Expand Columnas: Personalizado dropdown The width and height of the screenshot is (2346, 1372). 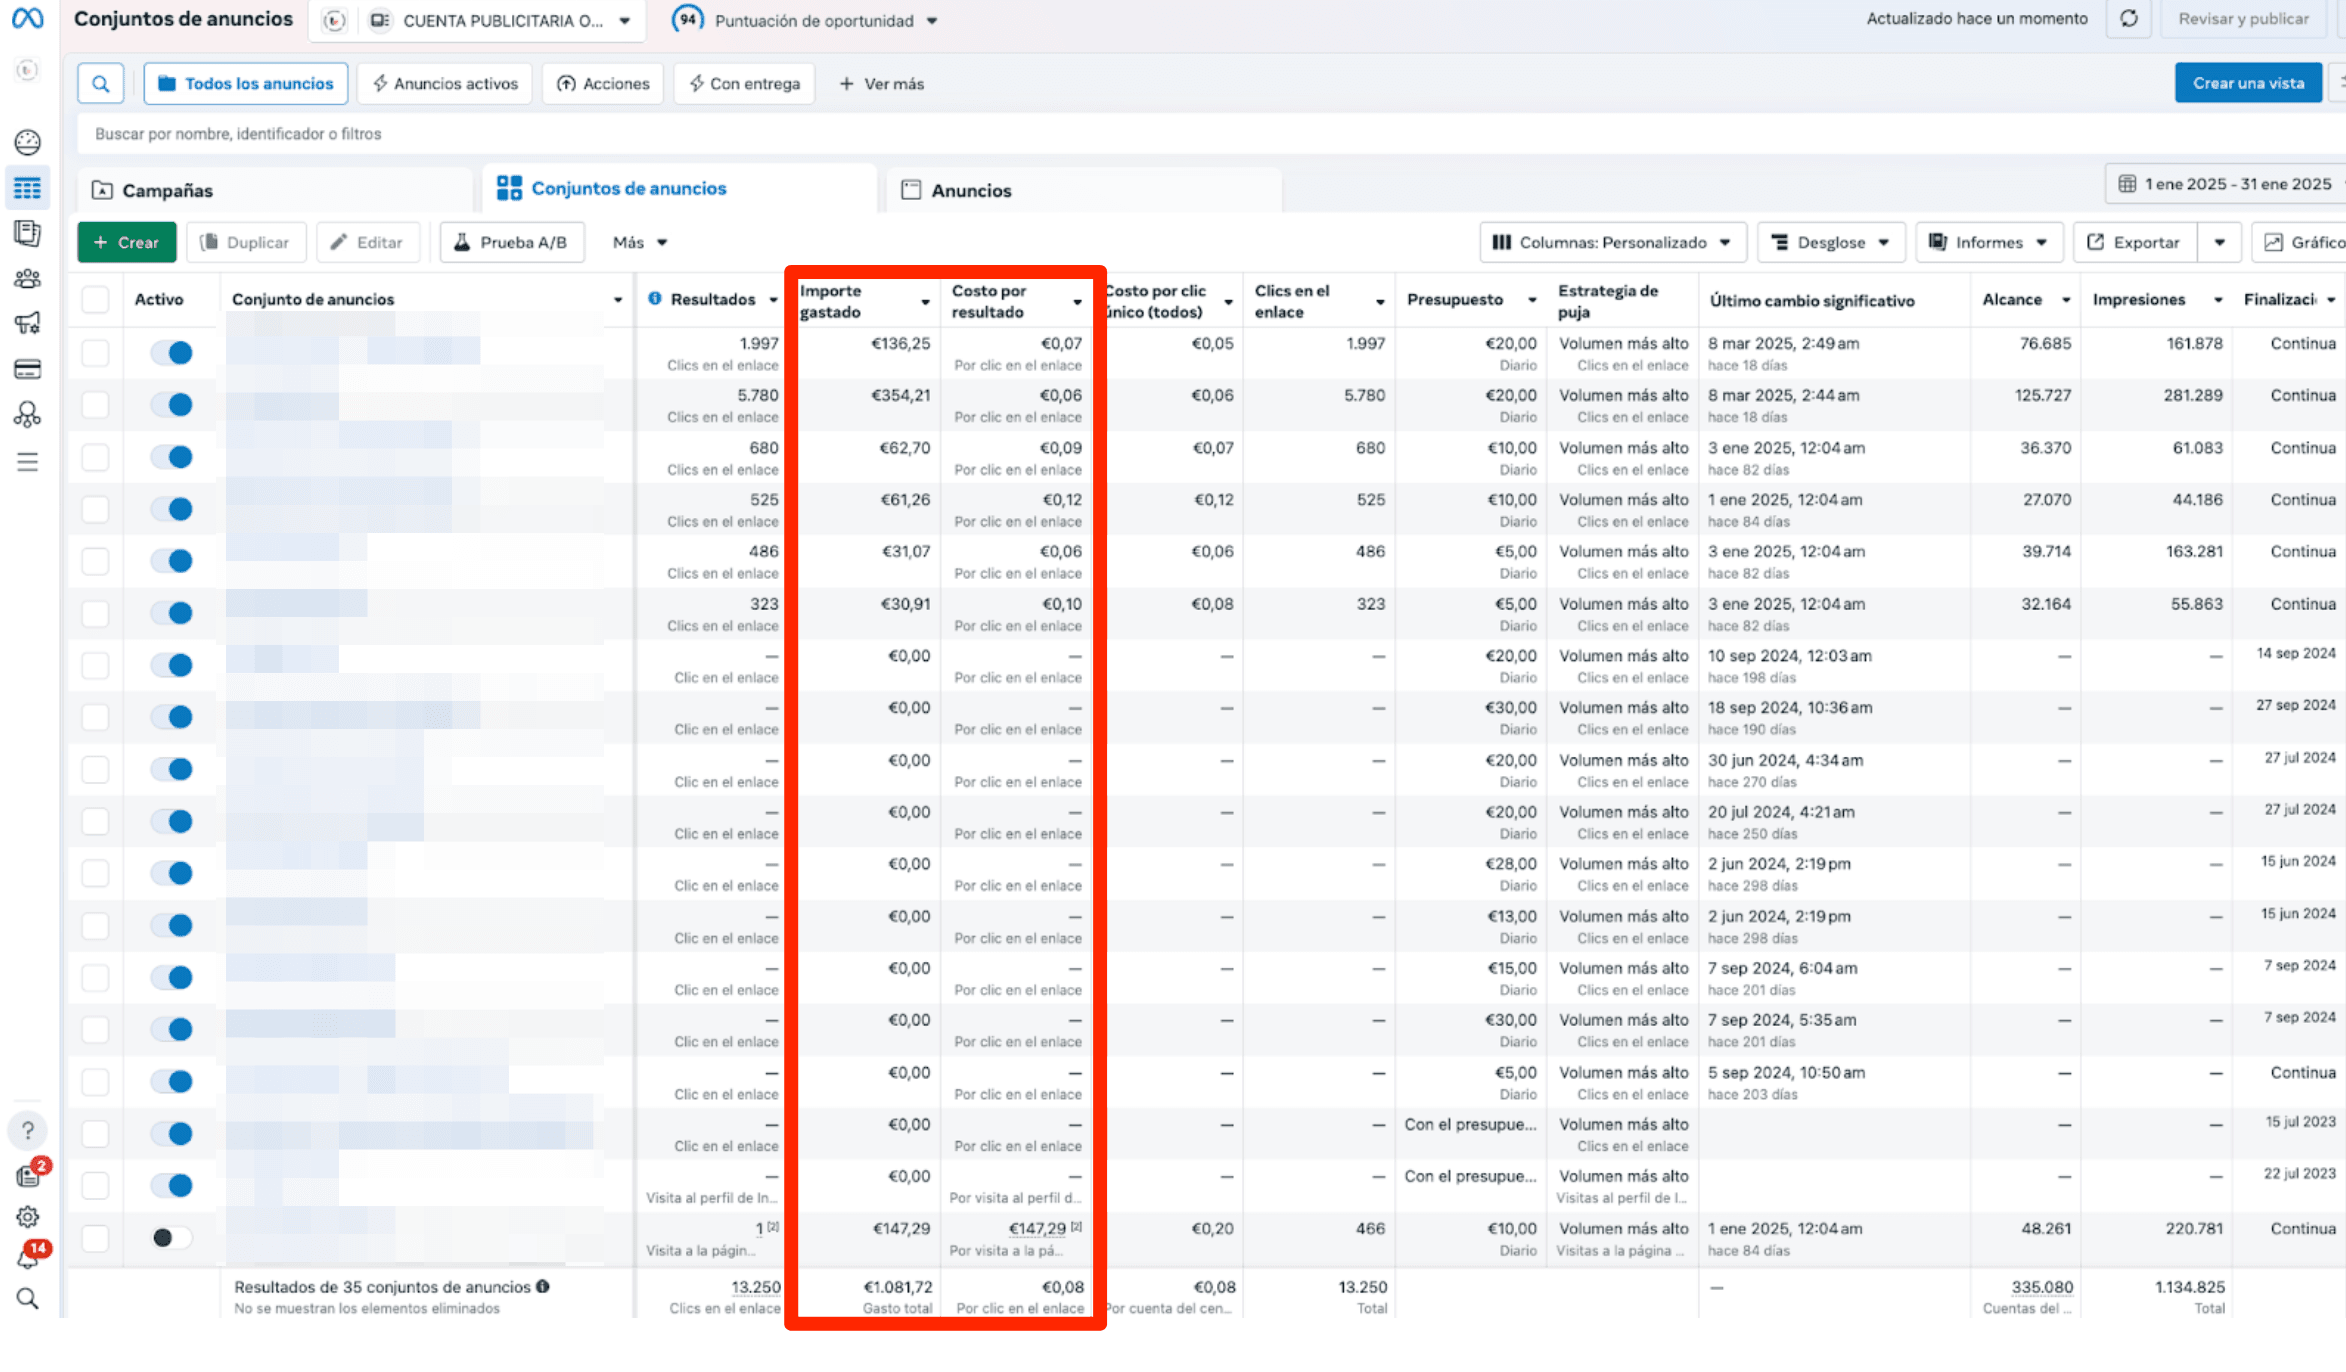[x=1611, y=242]
